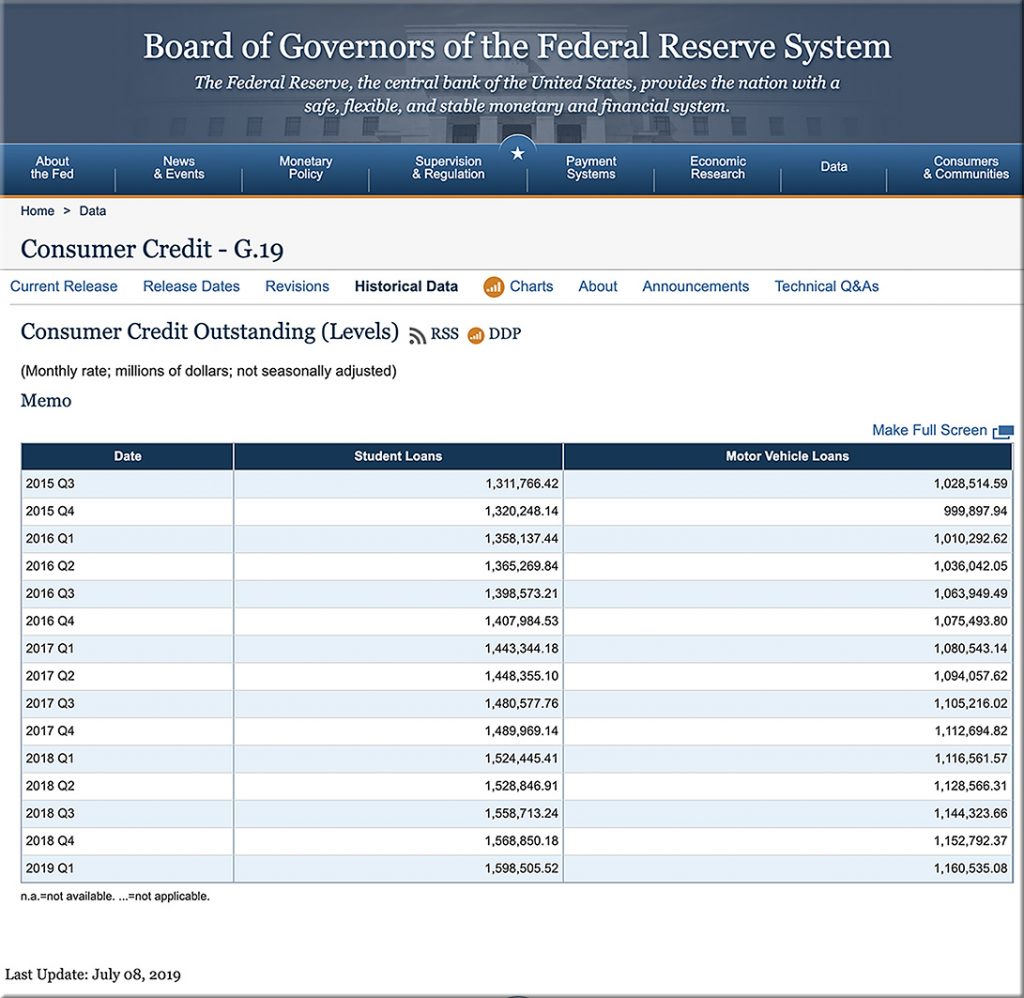Click the Student Loans column header
This screenshot has height=998, width=1024.
coord(398,457)
